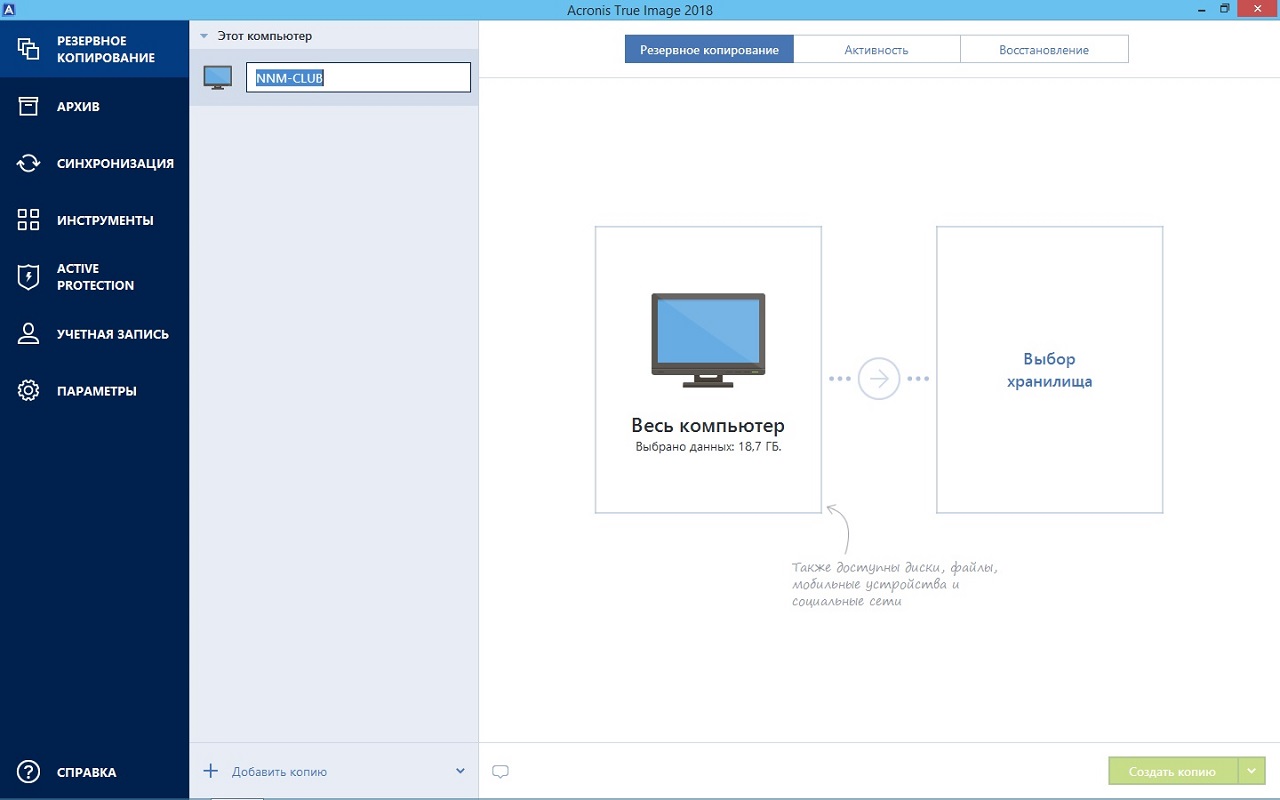Open Active Protection shield icon

pyautogui.click(x=28, y=277)
